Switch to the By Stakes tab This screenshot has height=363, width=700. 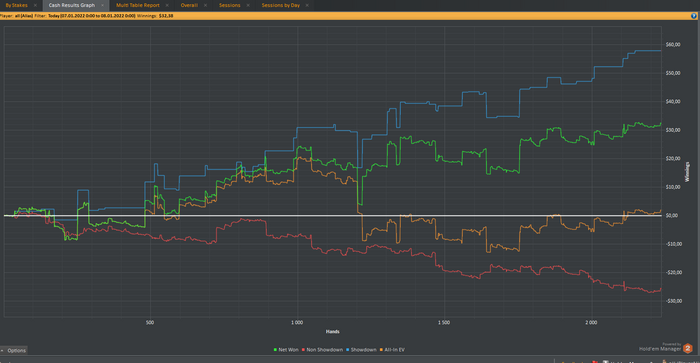click(16, 5)
